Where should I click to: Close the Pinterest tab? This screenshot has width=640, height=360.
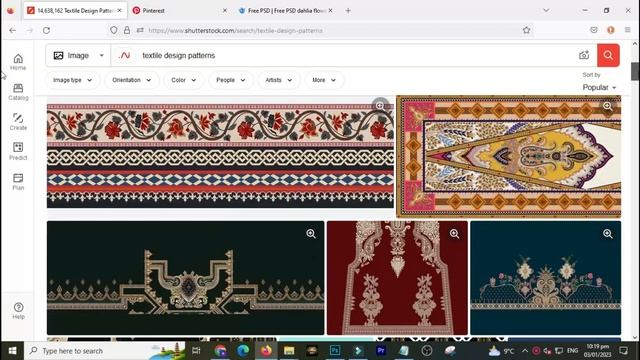(x=225, y=11)
